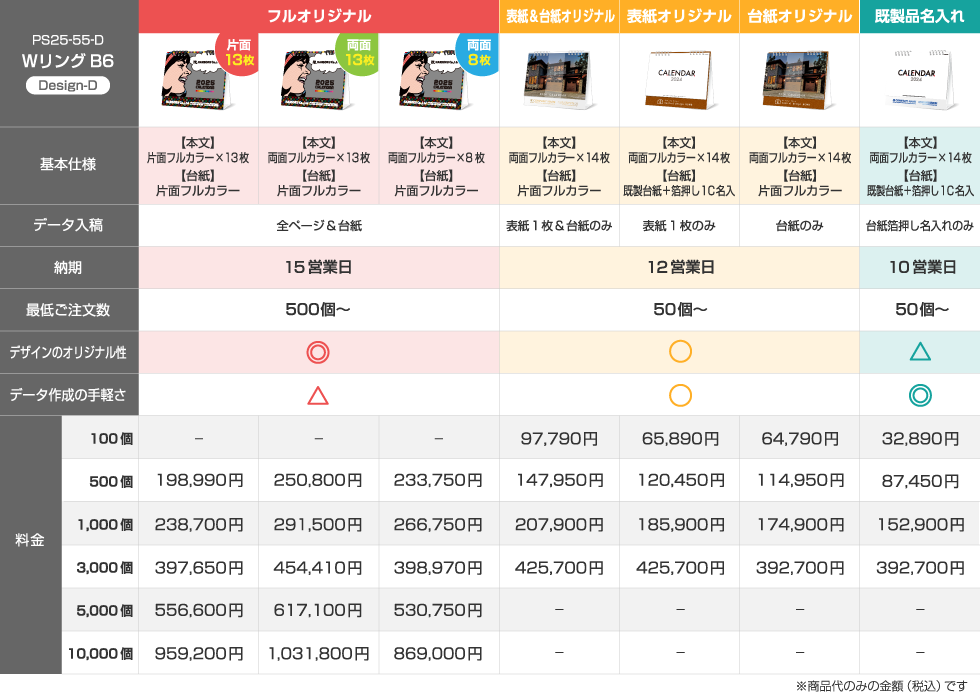
Task: Click the orange circle in デザインのオリジナル性 row
Action: pyautogui.click(x=679, y=352)
